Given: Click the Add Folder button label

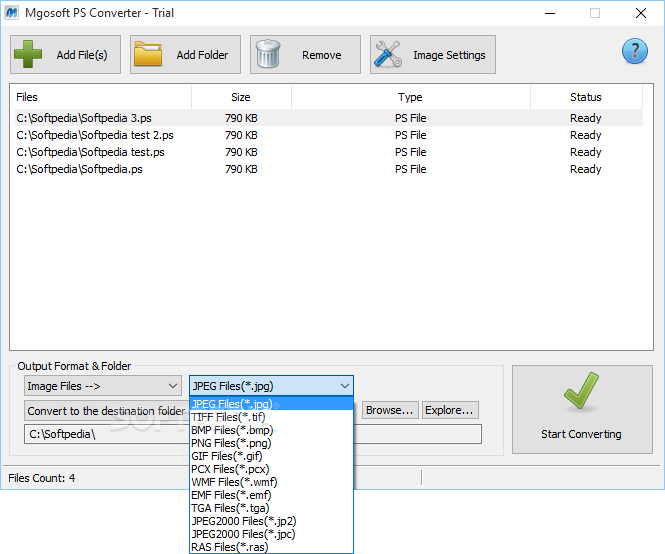Looking at the screenshot, I should (202, 55).
